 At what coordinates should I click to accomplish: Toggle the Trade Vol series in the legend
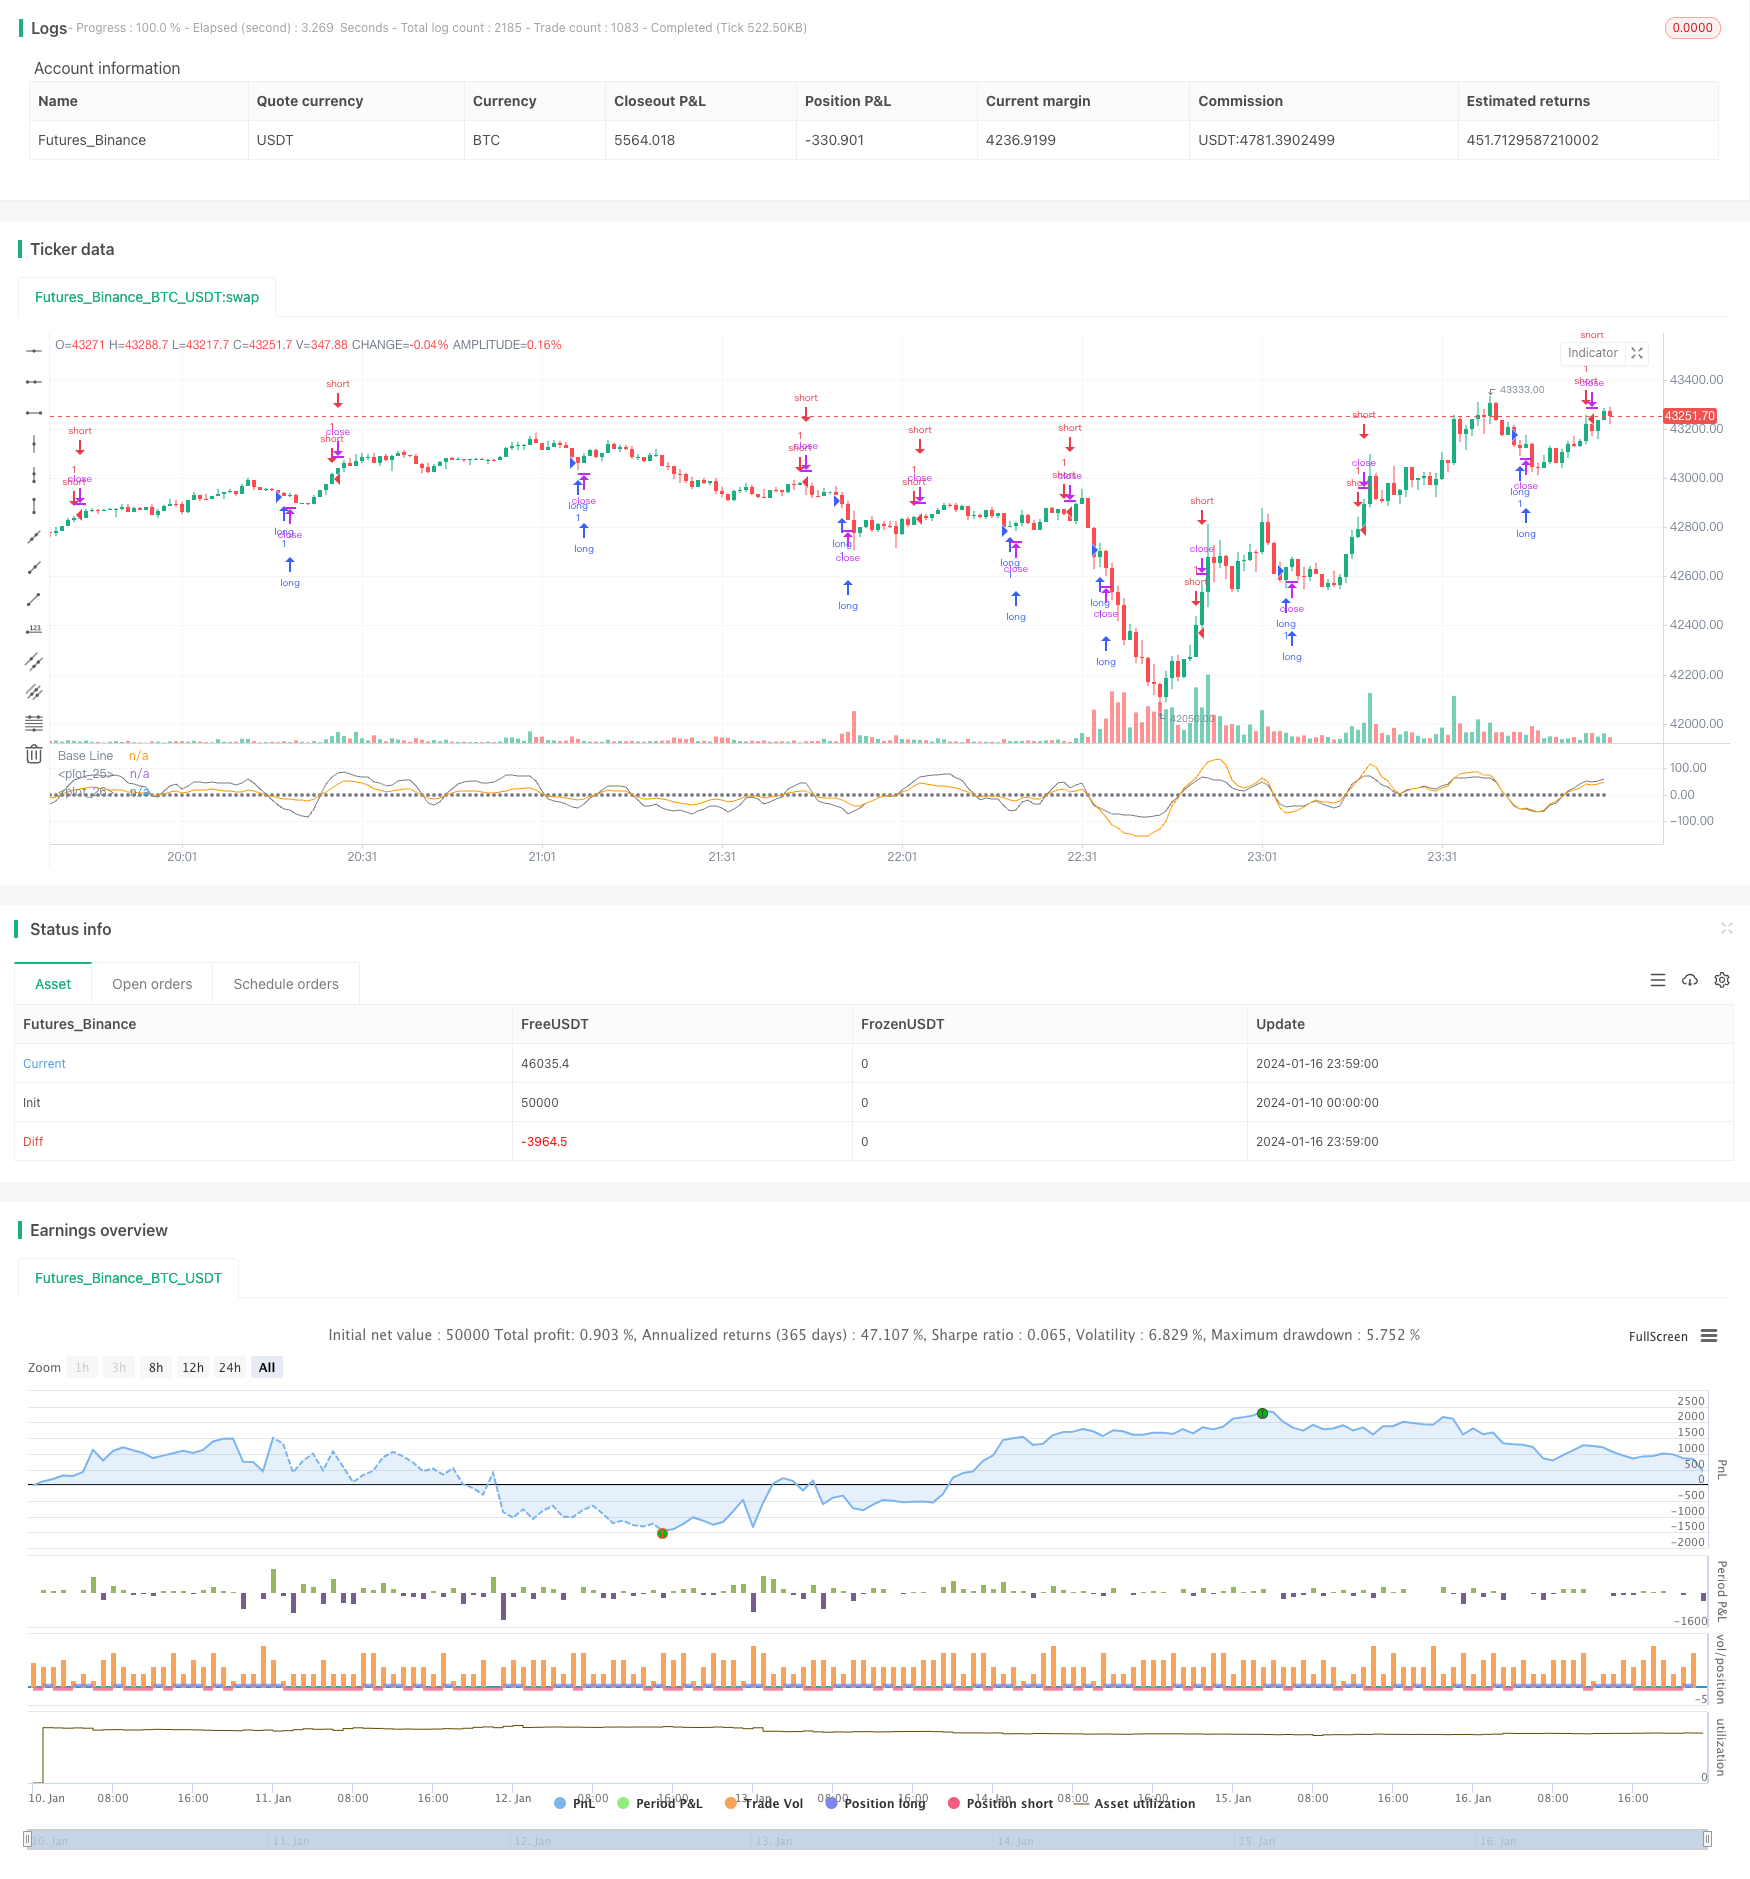pyautogui.click(x=771, y=1803)
